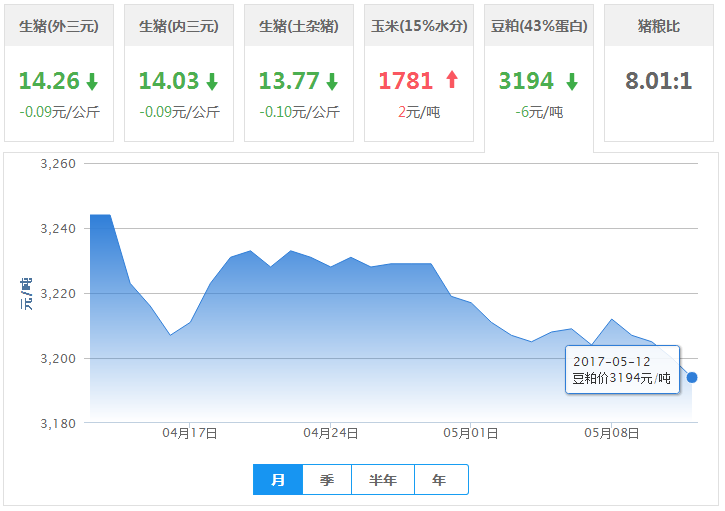Click the green down arrow beside 14.03
725x511 pixels.
[212, 81]
